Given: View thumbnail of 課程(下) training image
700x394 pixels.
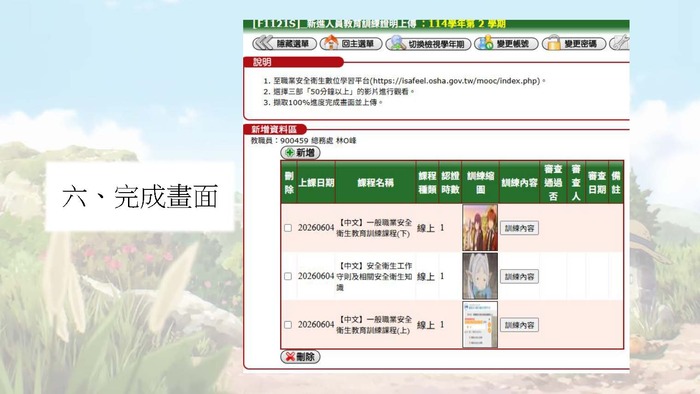Looking at the screenshot, I should (480, 228).
